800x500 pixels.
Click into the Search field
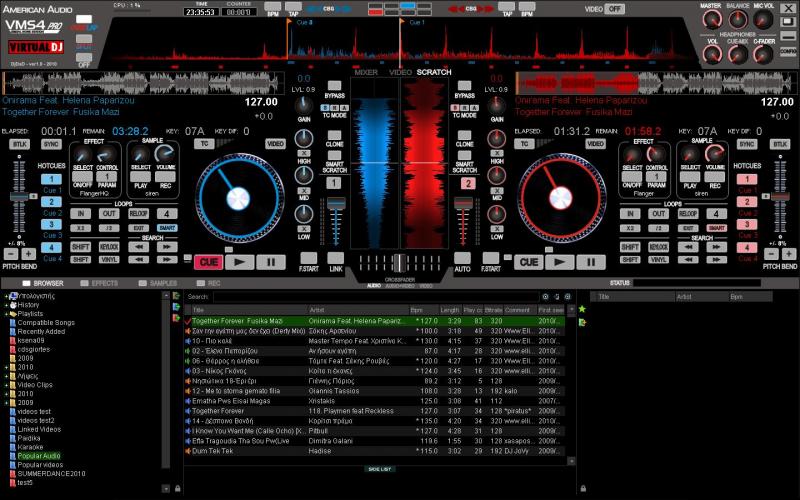coord(376,297)
